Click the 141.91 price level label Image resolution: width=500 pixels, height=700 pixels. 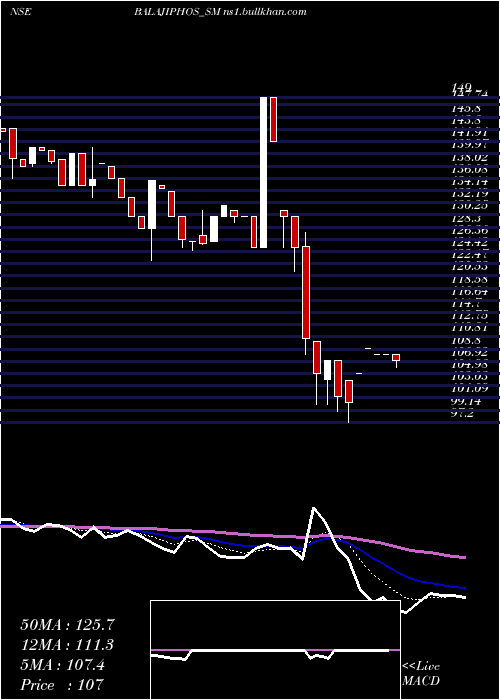(x=470, y=133)
